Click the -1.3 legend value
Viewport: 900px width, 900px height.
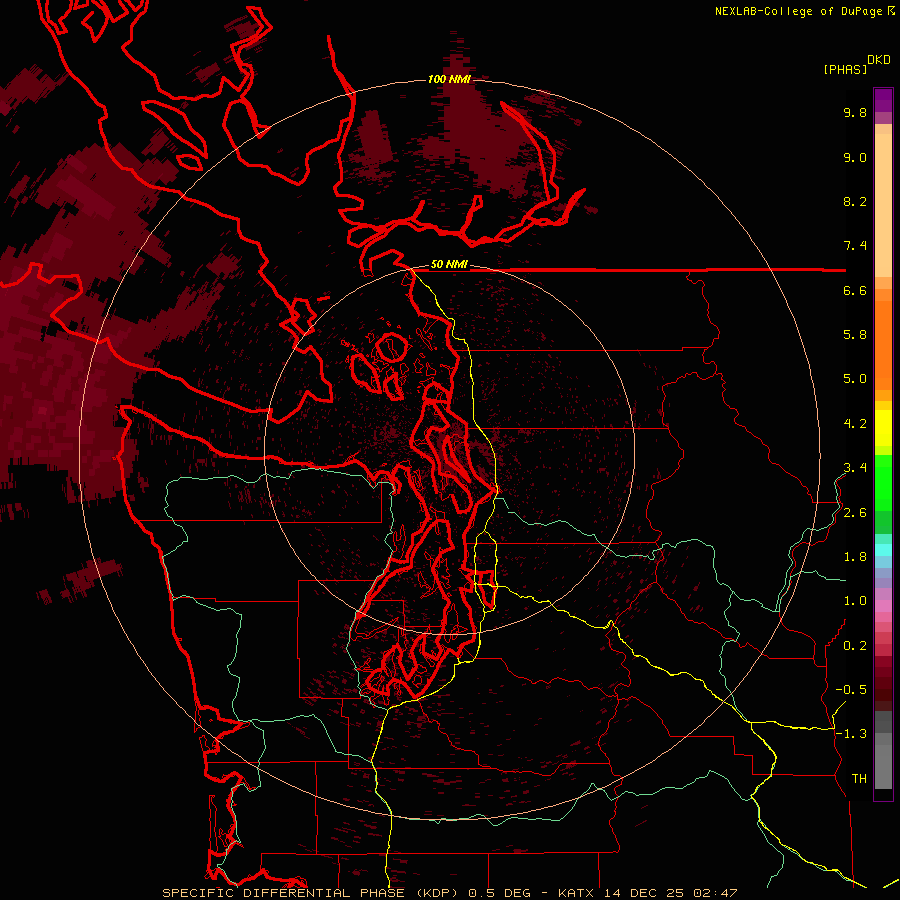(x=851, y=735)
